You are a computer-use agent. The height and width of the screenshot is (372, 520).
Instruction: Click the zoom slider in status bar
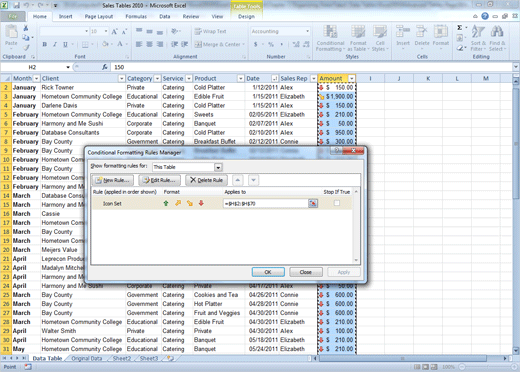[x=487, y=367]
